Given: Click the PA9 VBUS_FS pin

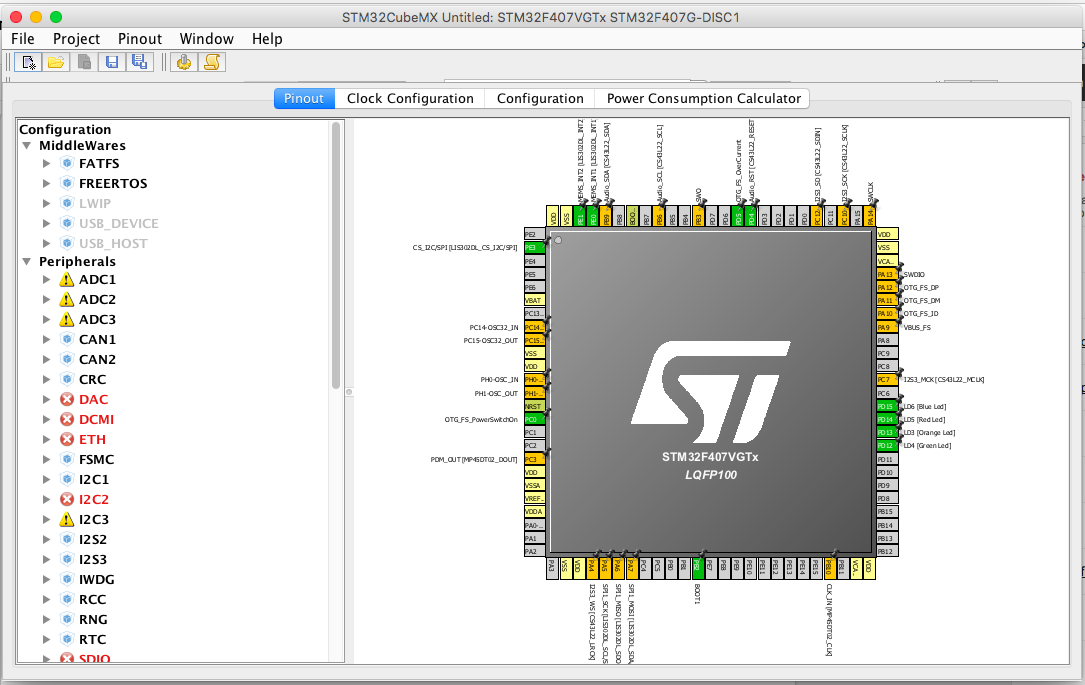Looking at the screenshot, I should pos(886,327).
